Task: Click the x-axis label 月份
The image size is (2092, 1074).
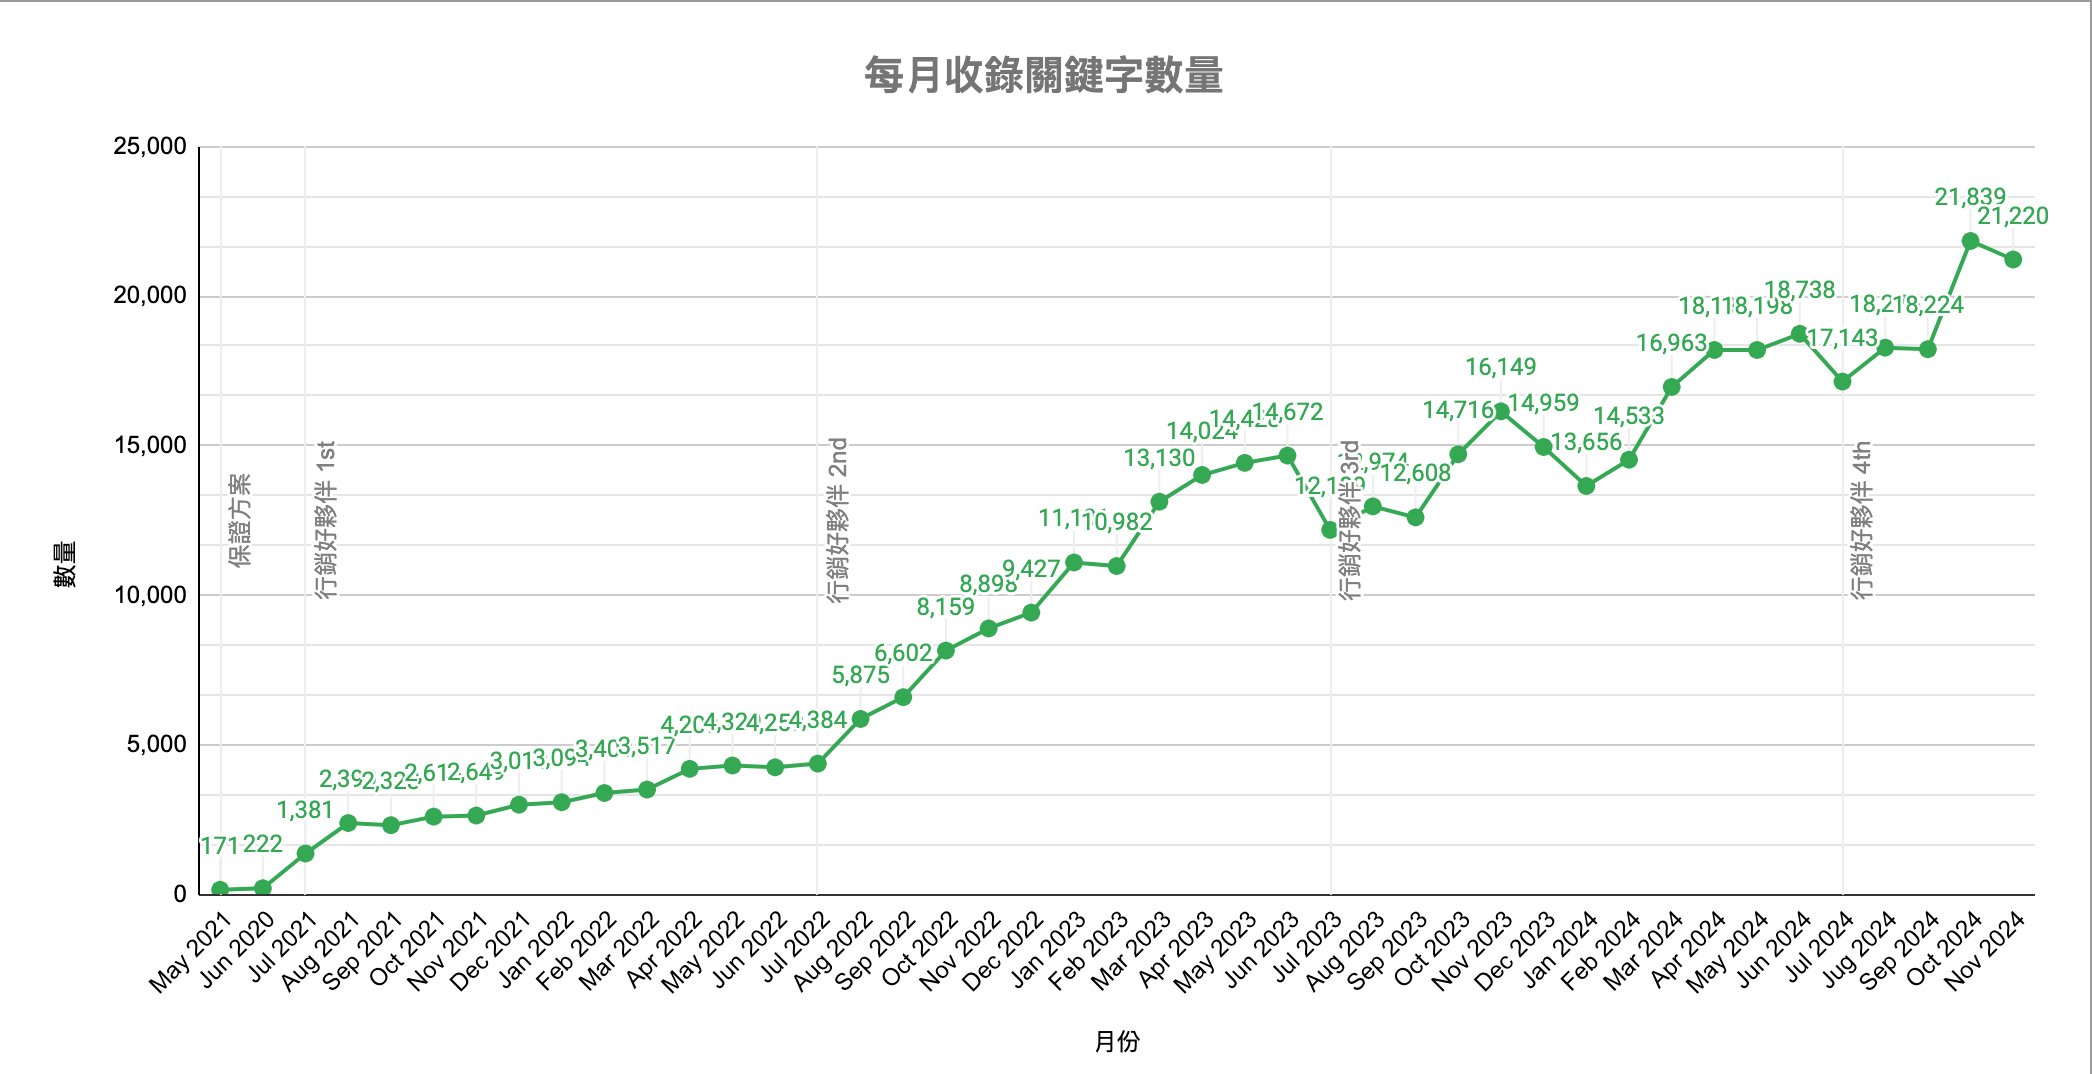Action: tap(1120, 1041)
